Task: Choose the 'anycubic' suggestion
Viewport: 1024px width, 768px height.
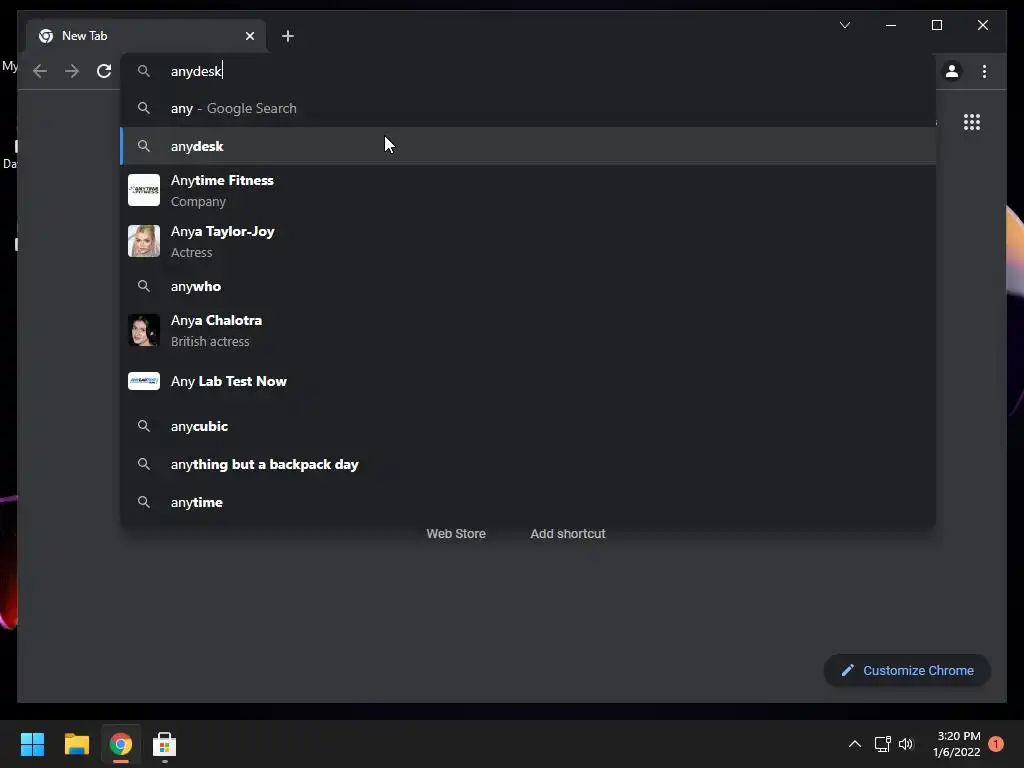Action: [528, 426]
